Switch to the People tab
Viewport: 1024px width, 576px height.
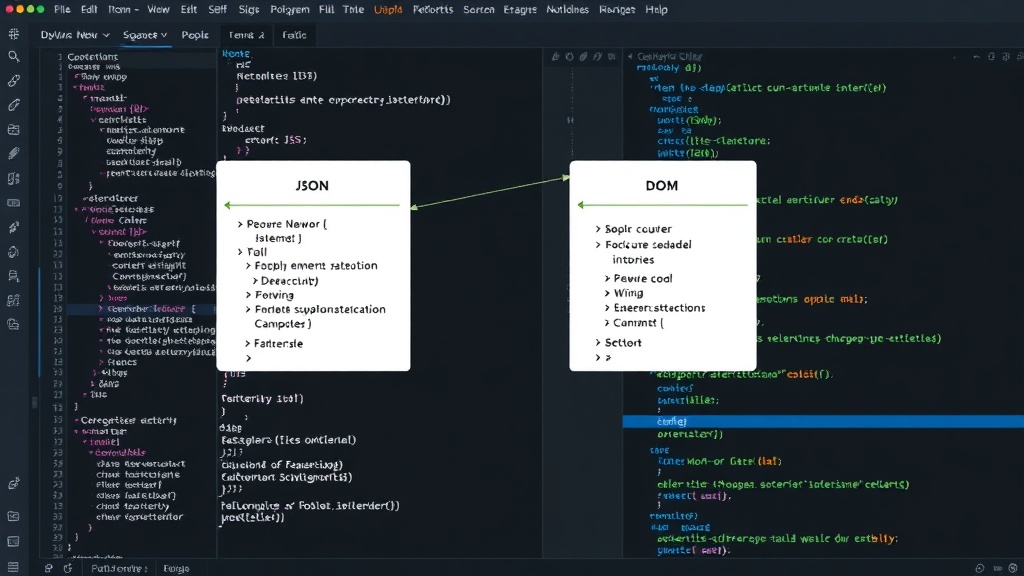click(x=195, y=35)
